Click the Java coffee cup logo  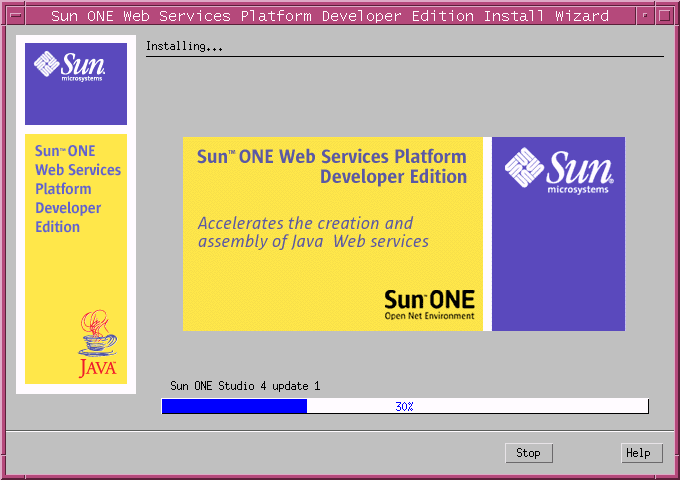tap(98, 343)
